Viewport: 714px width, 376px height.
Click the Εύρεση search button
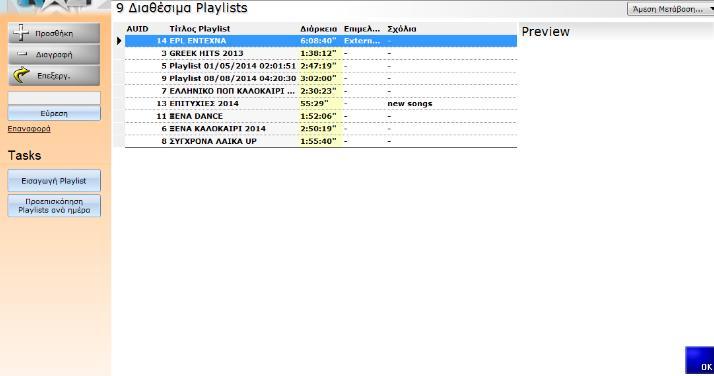click(54, 113)
